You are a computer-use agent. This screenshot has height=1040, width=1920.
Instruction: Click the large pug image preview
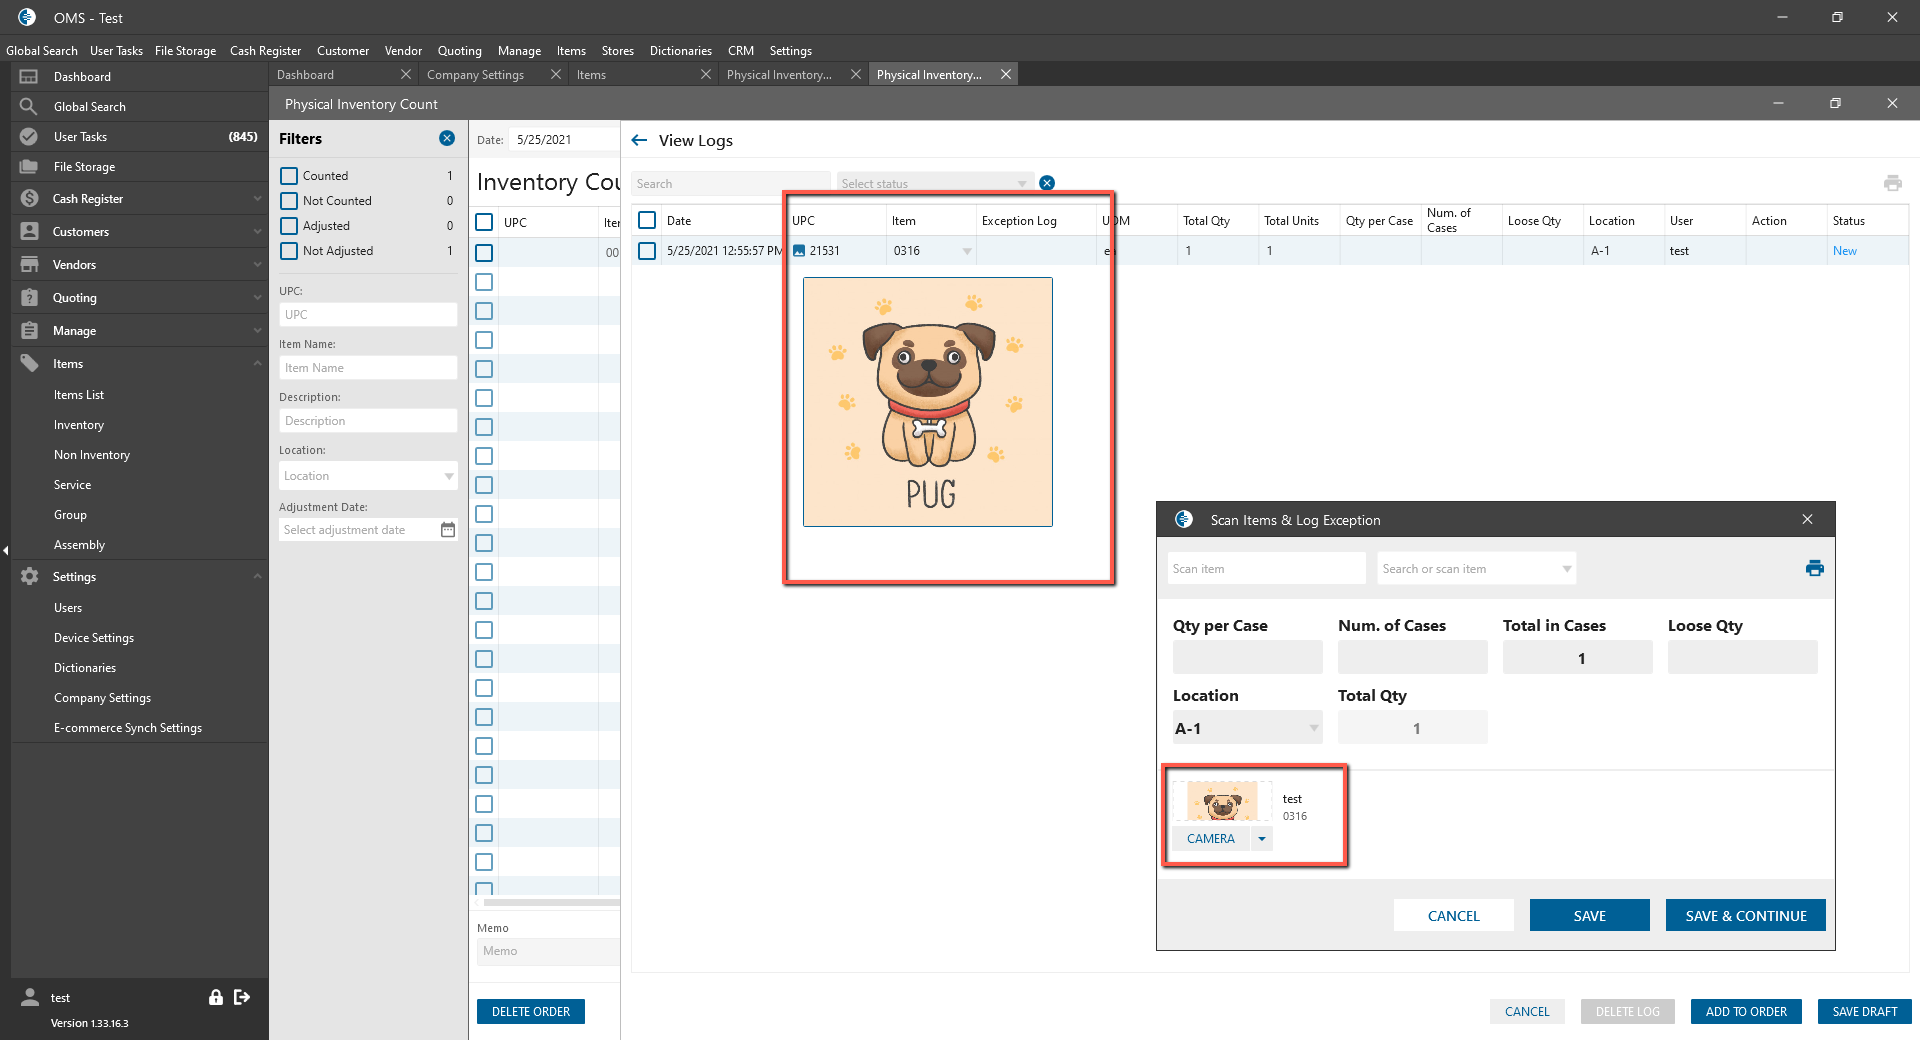[928, 402]
